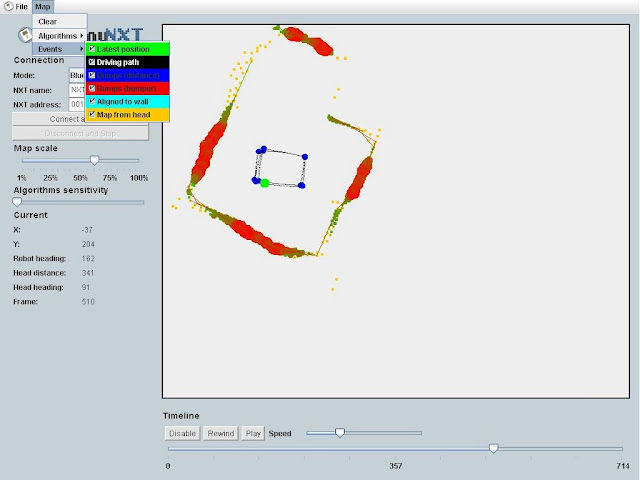Open the File menu

tap(21, 7)
